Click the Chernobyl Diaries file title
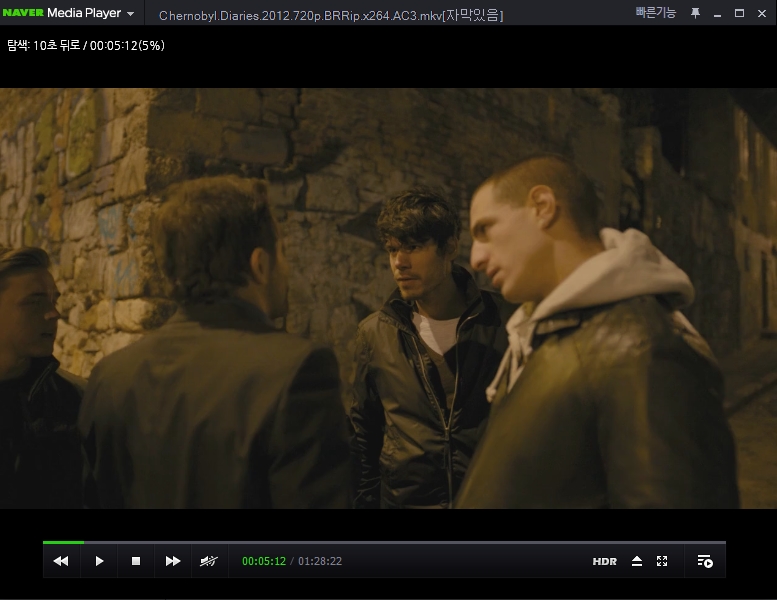 pos(330,15)
